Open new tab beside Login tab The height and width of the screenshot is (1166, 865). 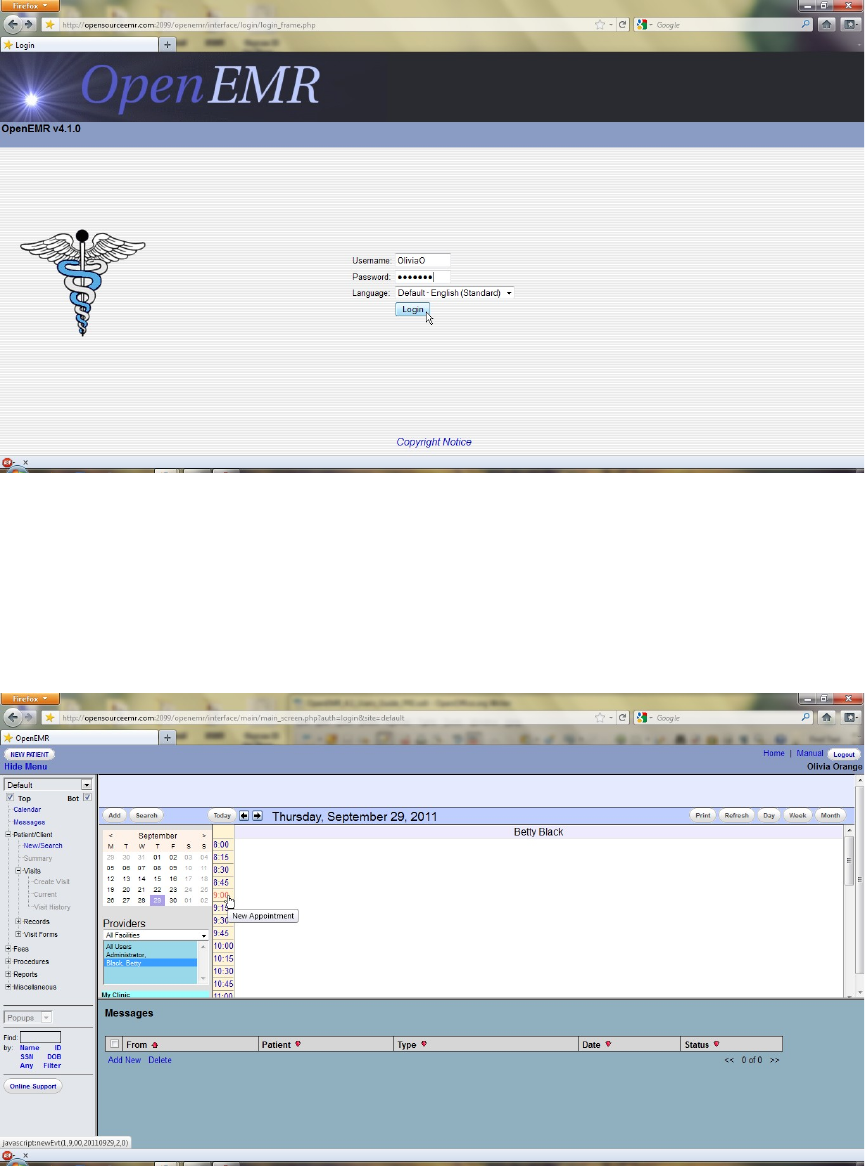(x=167, y=45)
